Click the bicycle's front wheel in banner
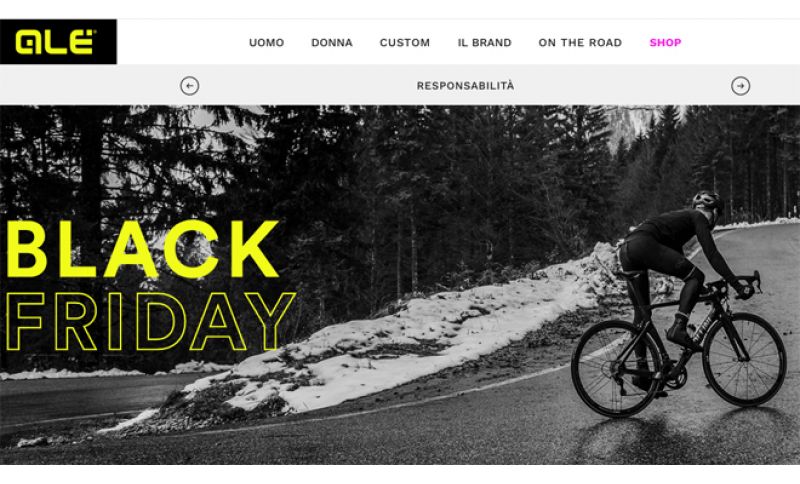Screen dimensions: 800x484 point(743,359)
